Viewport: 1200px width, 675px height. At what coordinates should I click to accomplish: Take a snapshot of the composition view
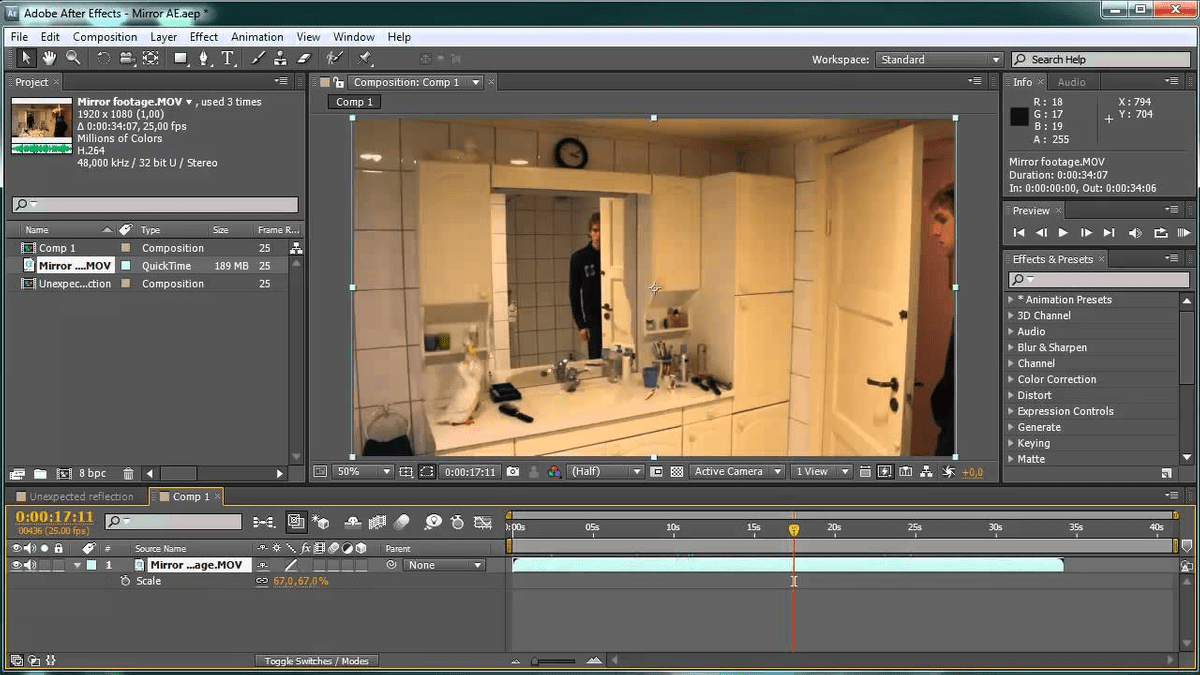(513, 471)
